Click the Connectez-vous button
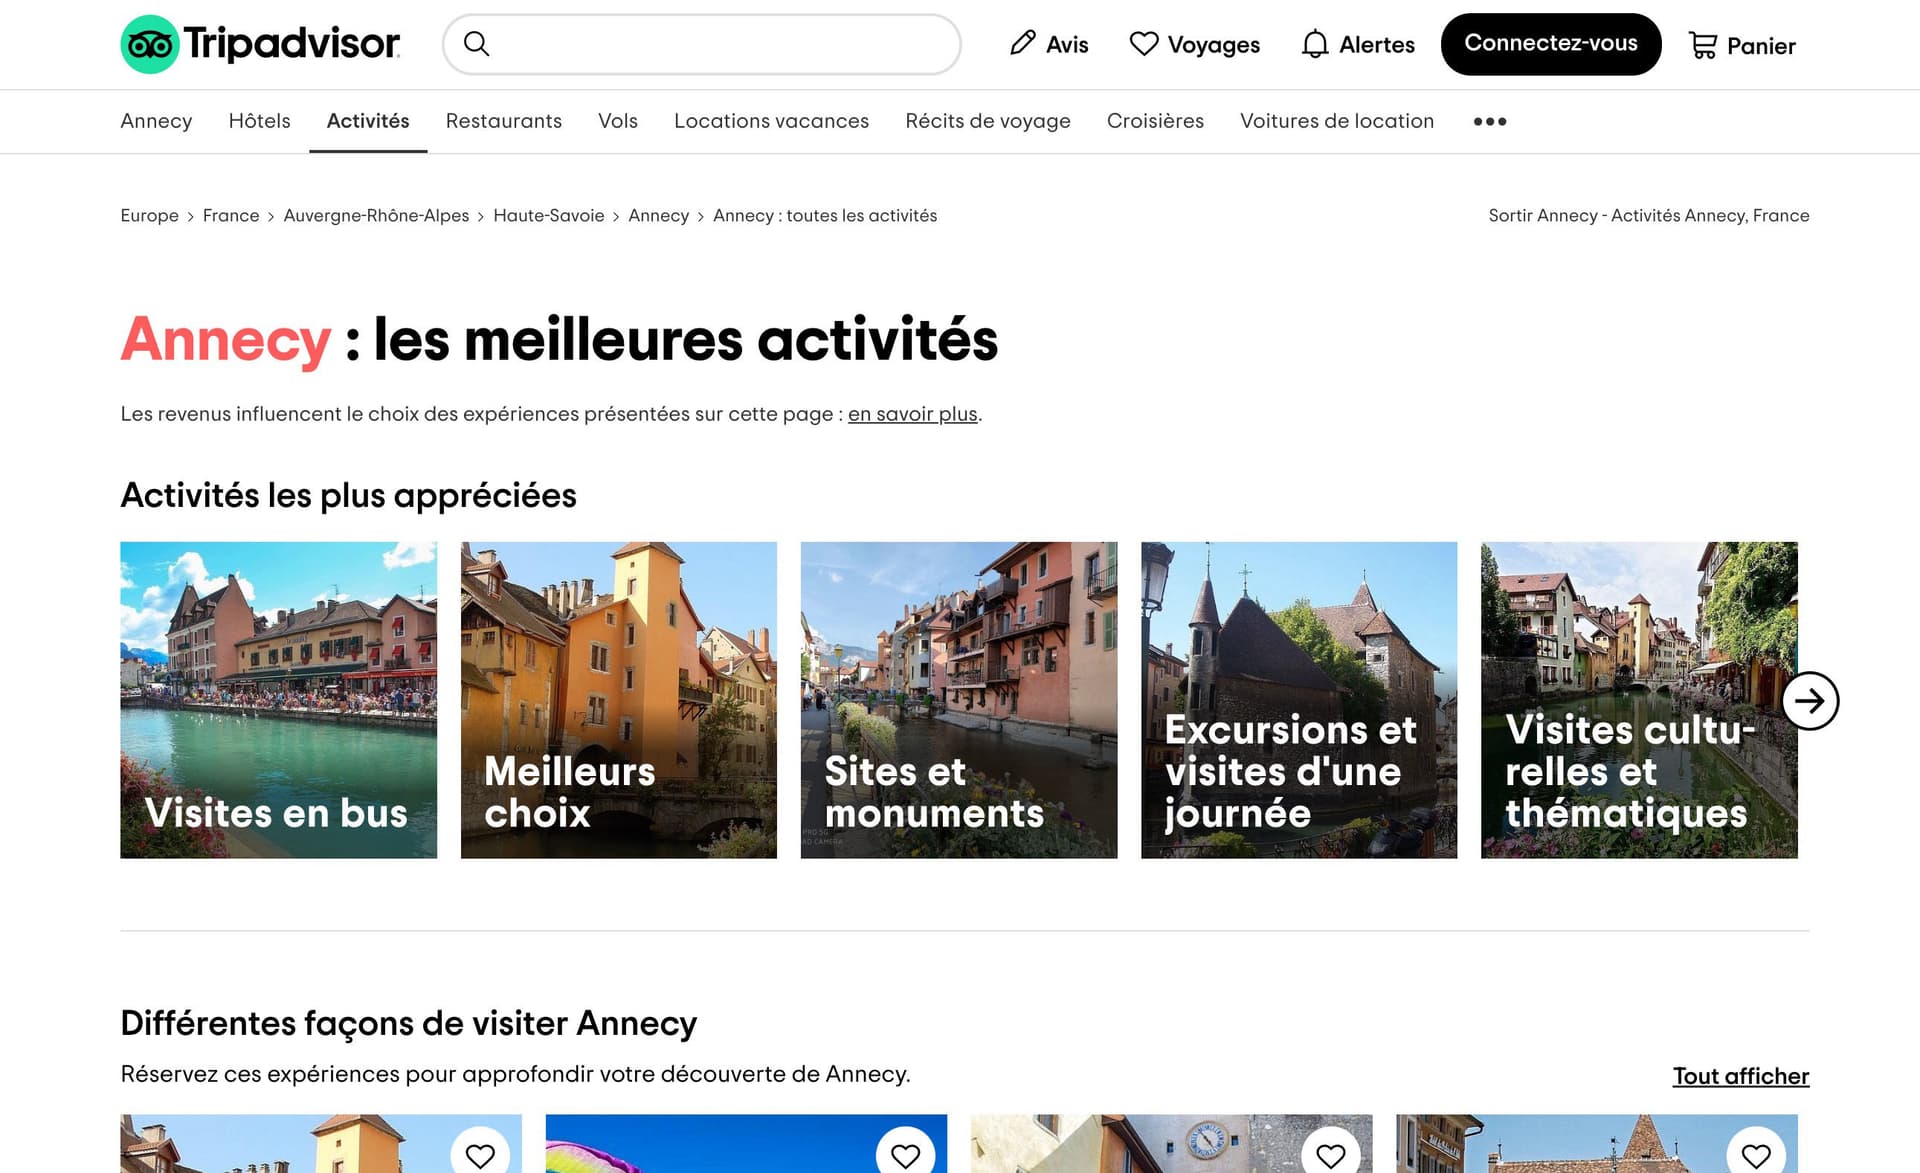The height and width of the screenshot is (1173, 1920). click(1550, 44)
